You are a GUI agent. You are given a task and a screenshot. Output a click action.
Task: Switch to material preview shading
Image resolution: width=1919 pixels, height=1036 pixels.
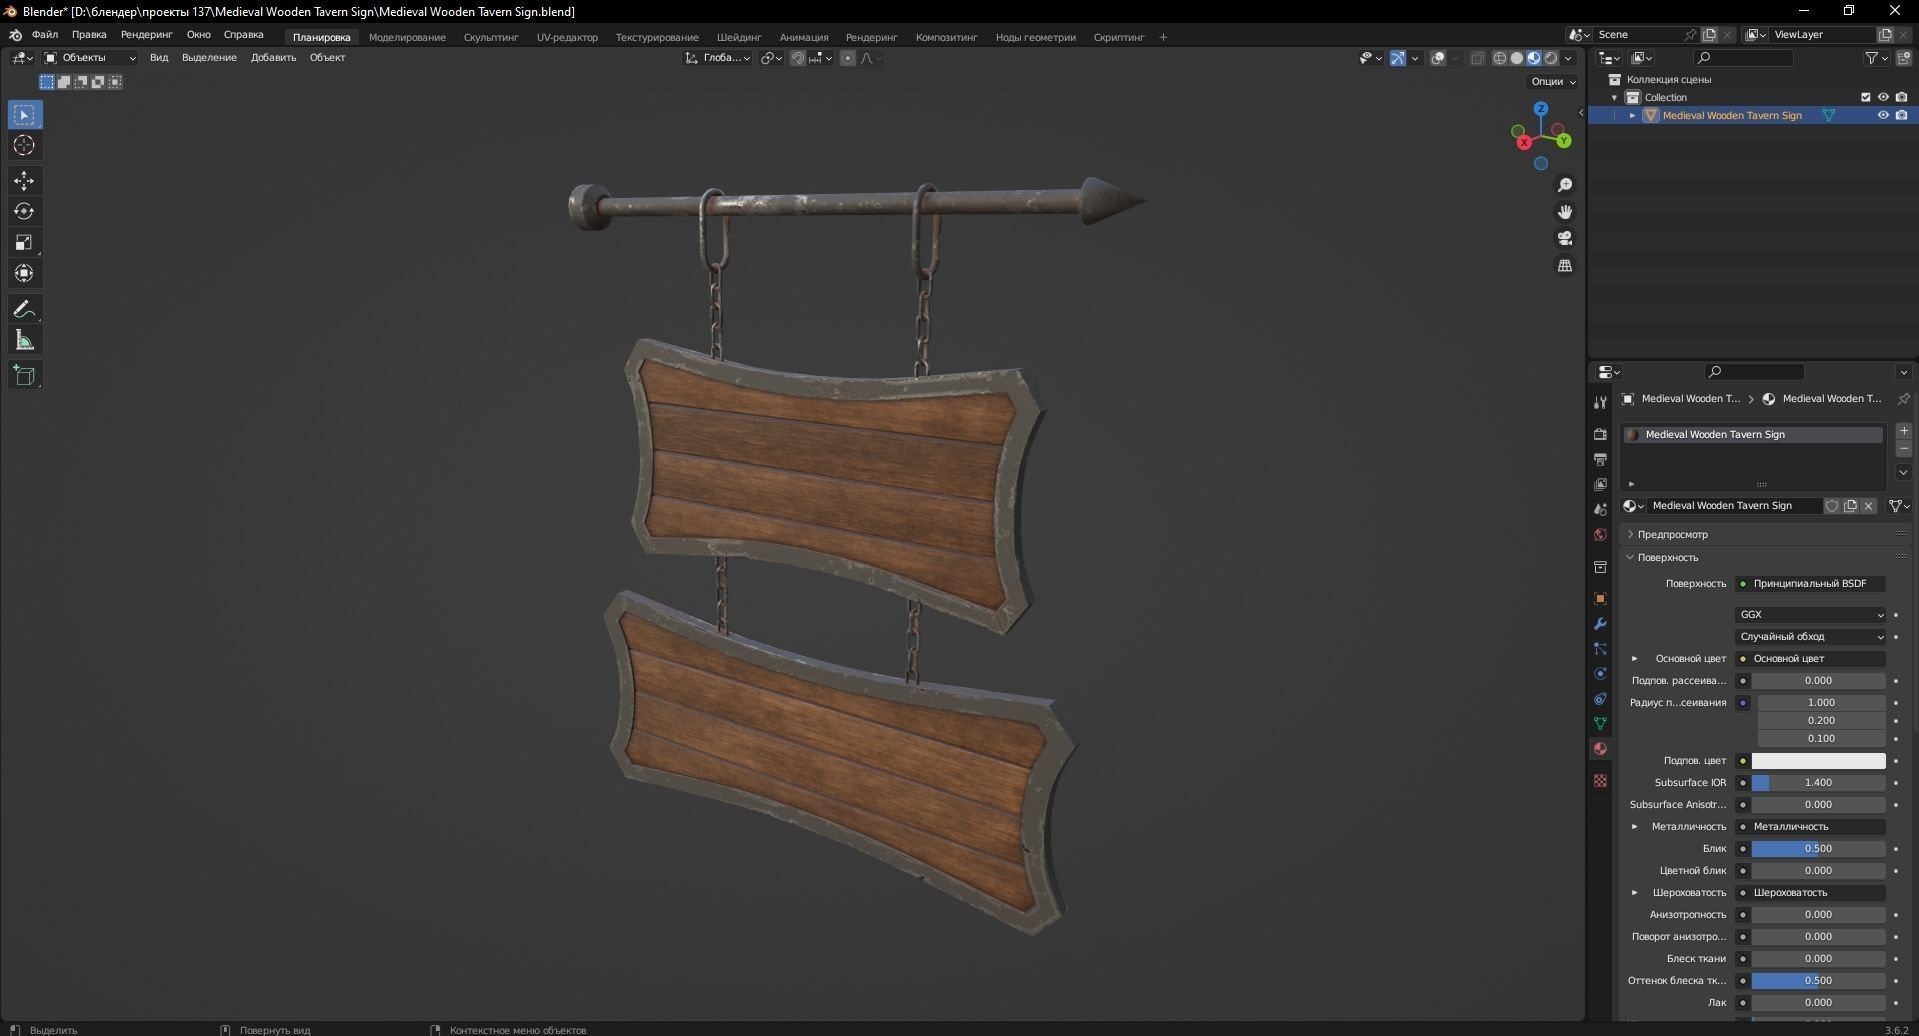[1533, 58]
